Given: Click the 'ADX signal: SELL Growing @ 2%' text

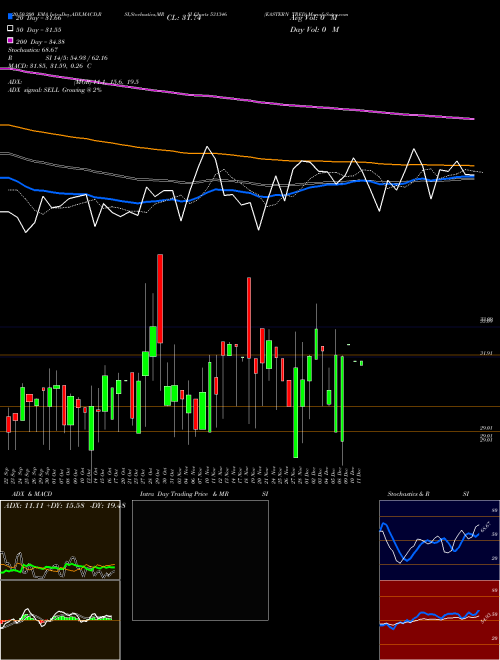Looking at the screenshot, I should 55,90.
